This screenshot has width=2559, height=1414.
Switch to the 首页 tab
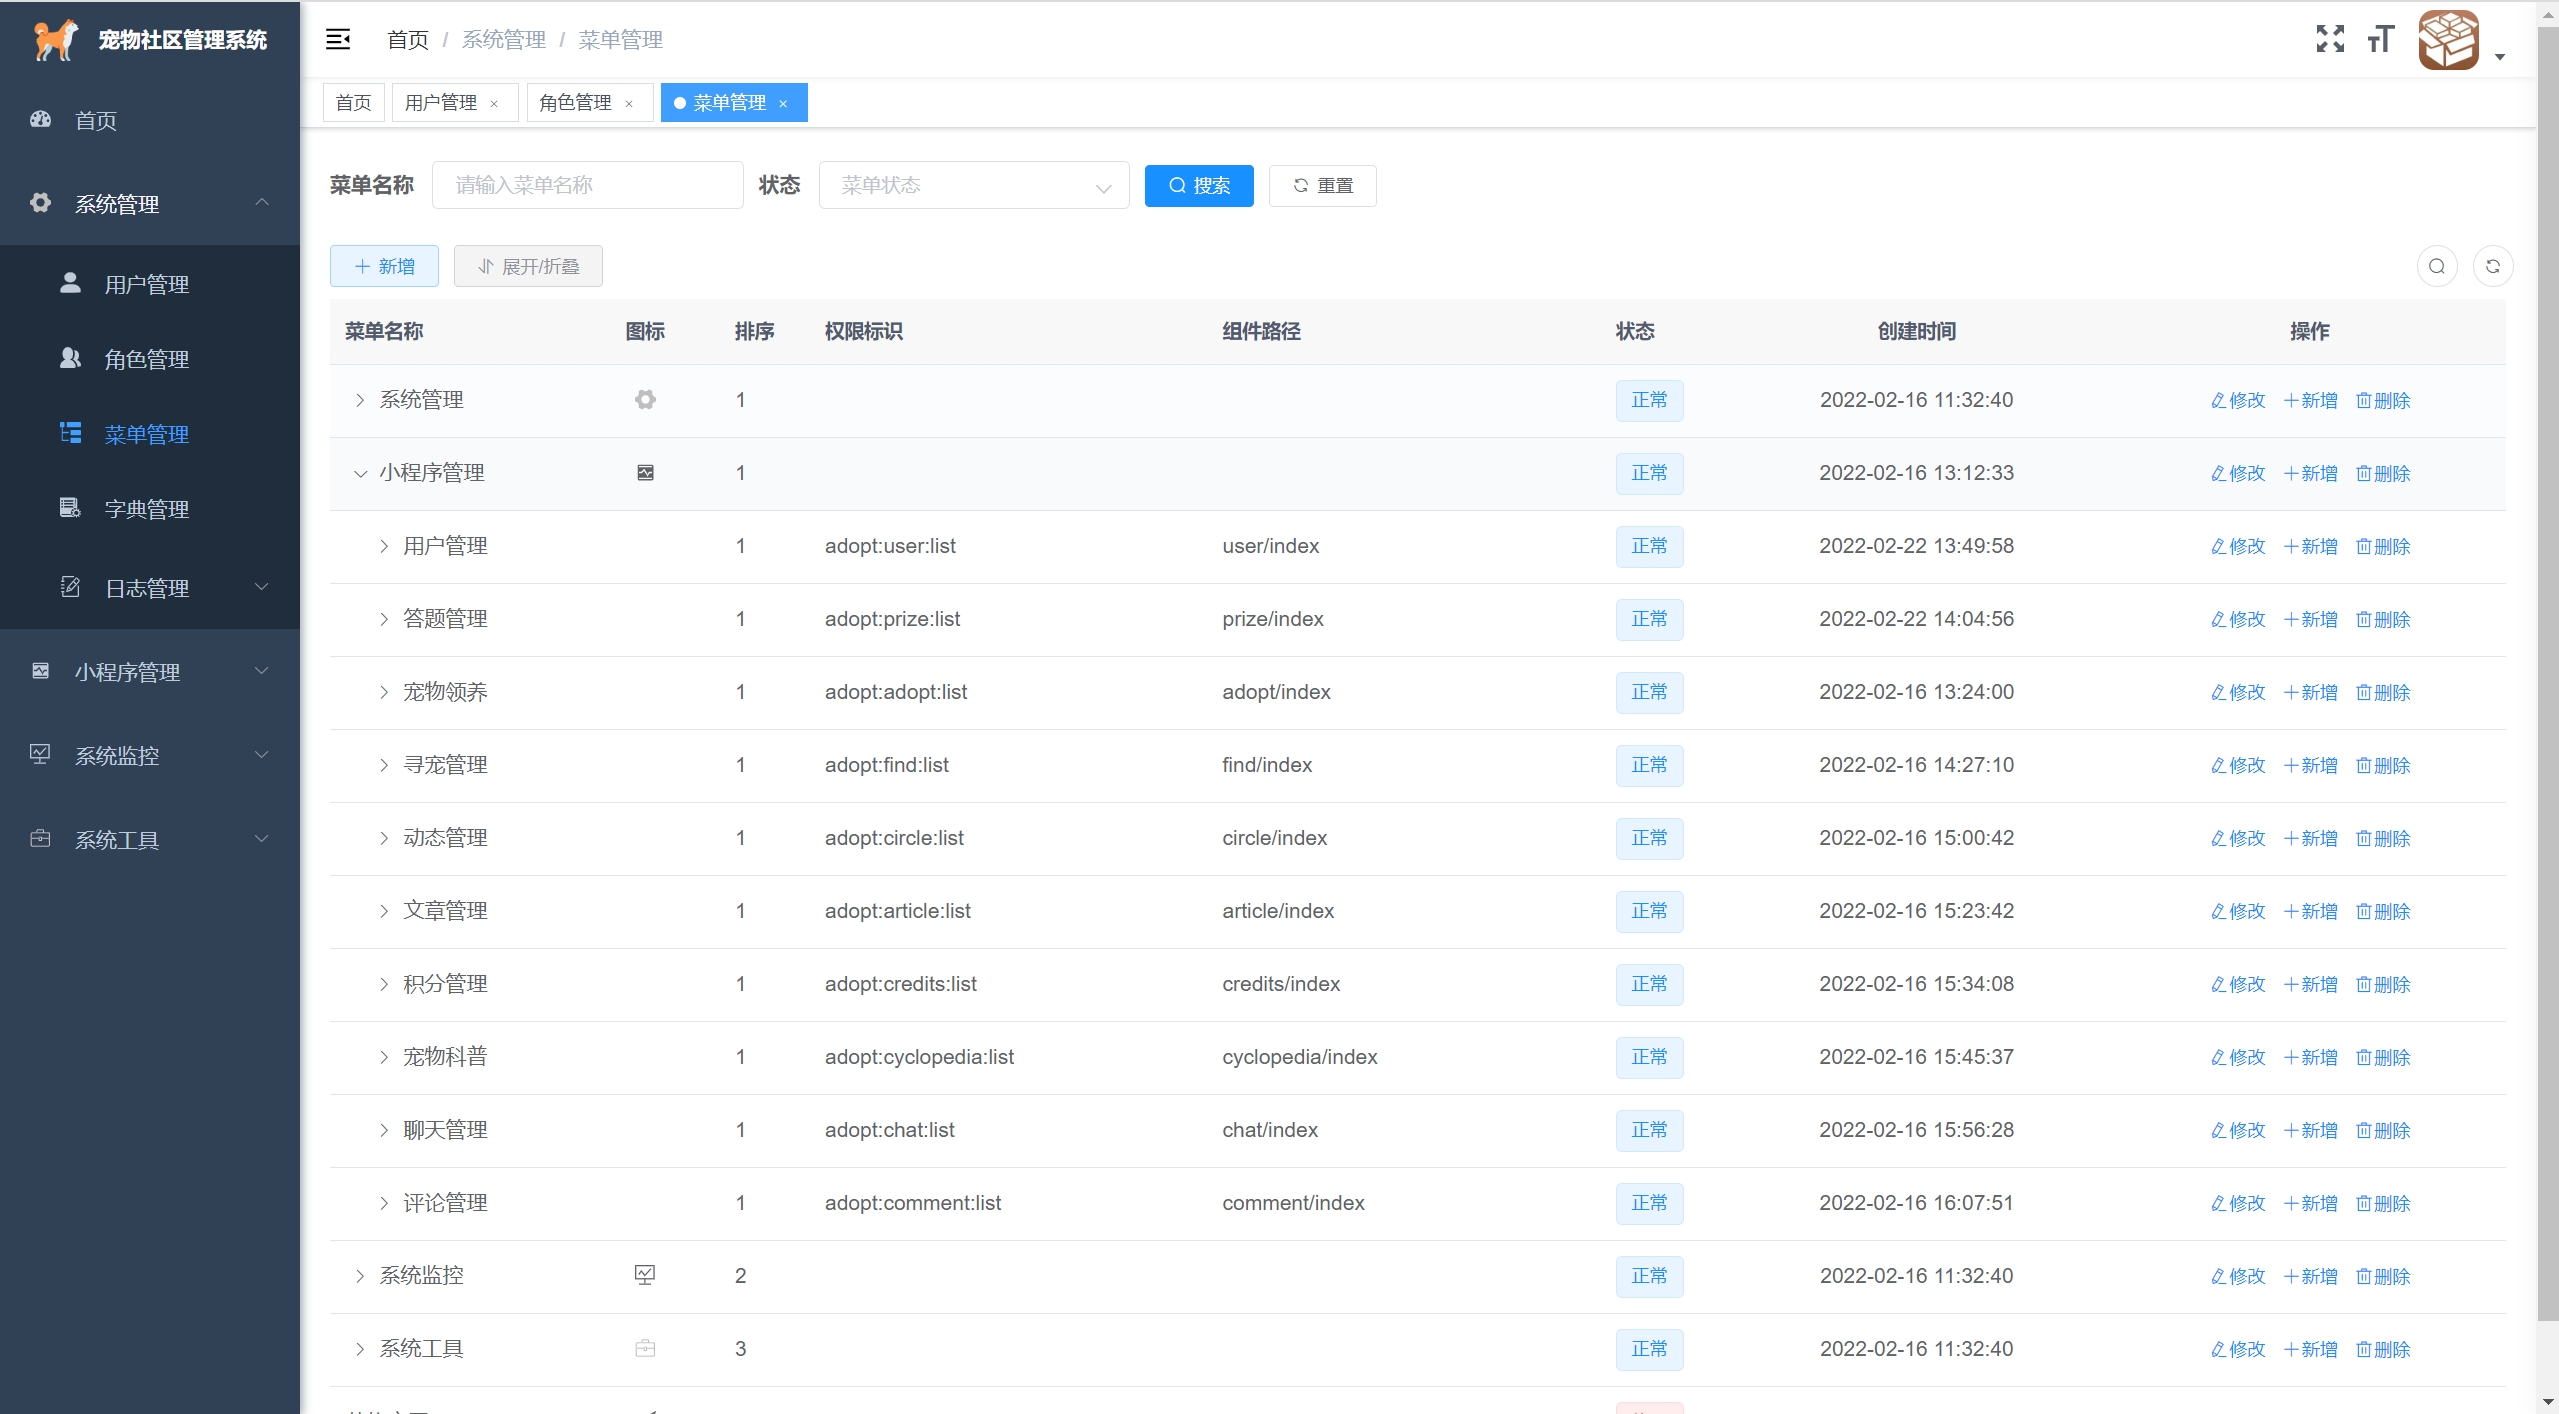[353, 102]
